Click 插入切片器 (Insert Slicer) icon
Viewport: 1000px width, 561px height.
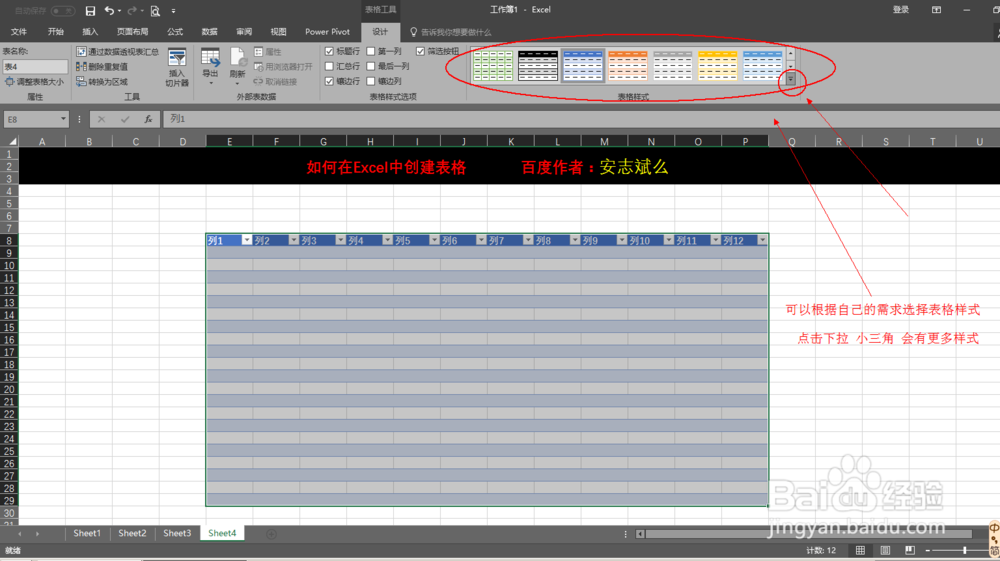(177, 67)
